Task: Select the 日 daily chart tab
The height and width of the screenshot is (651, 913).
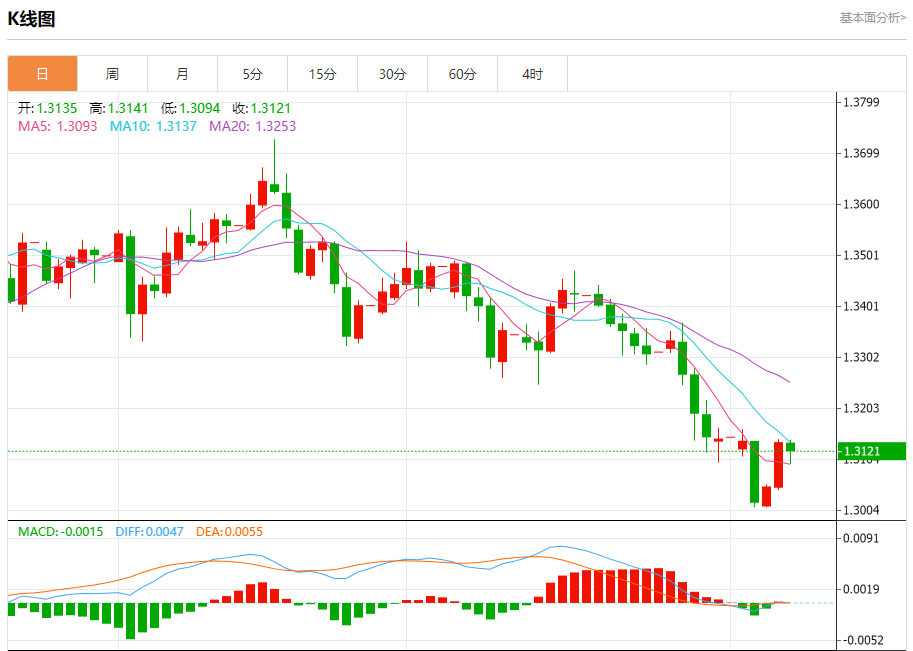Action: click(43, 74)
